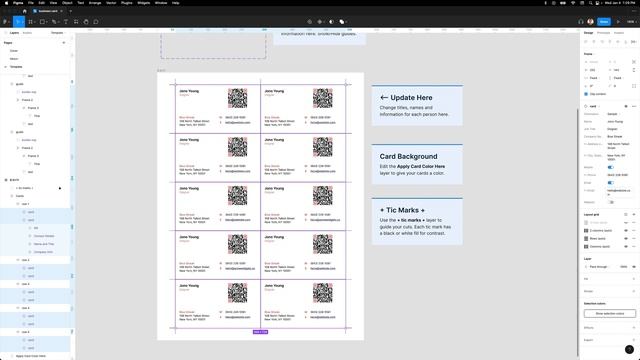Screen dimensions: 640x360
Task: Click the Share button
Action: (x=604, y=22)
